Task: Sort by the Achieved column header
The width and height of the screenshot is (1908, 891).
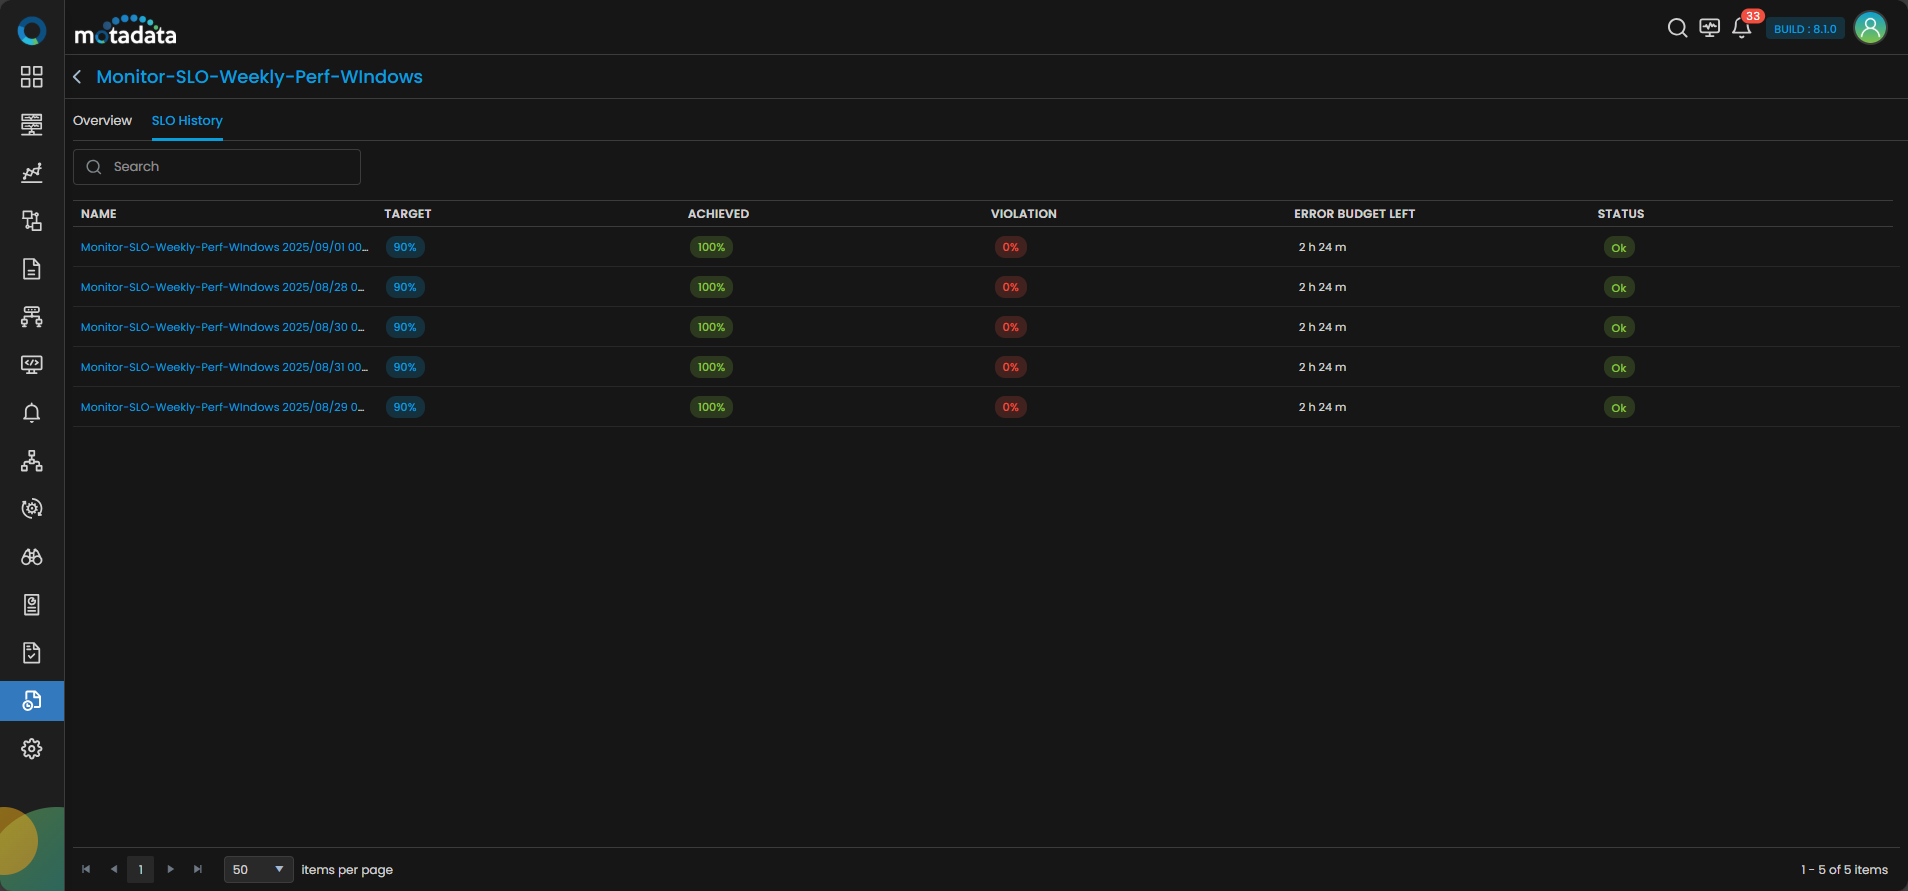Action: pos(718,214)
